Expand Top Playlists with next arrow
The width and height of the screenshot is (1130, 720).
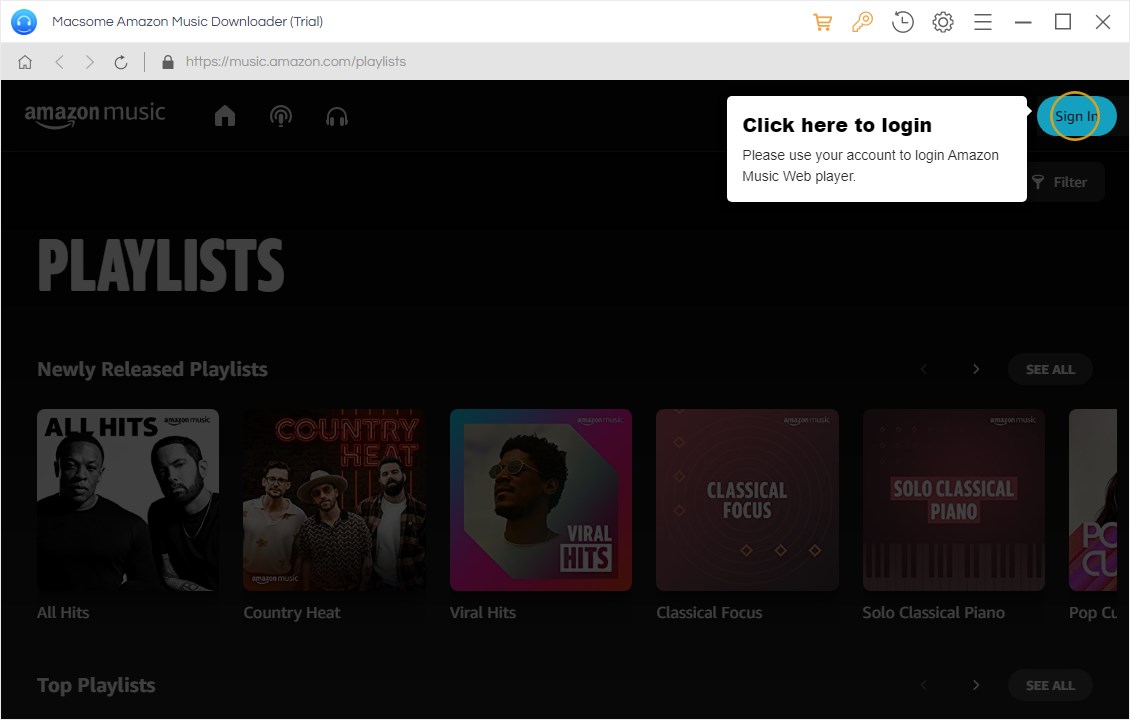(x=976, y=685)
